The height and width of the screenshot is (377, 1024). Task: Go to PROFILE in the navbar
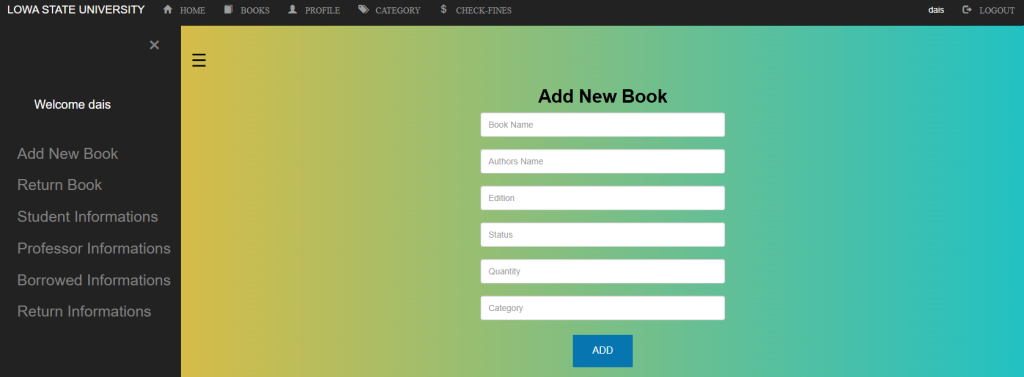click(323, 10)
